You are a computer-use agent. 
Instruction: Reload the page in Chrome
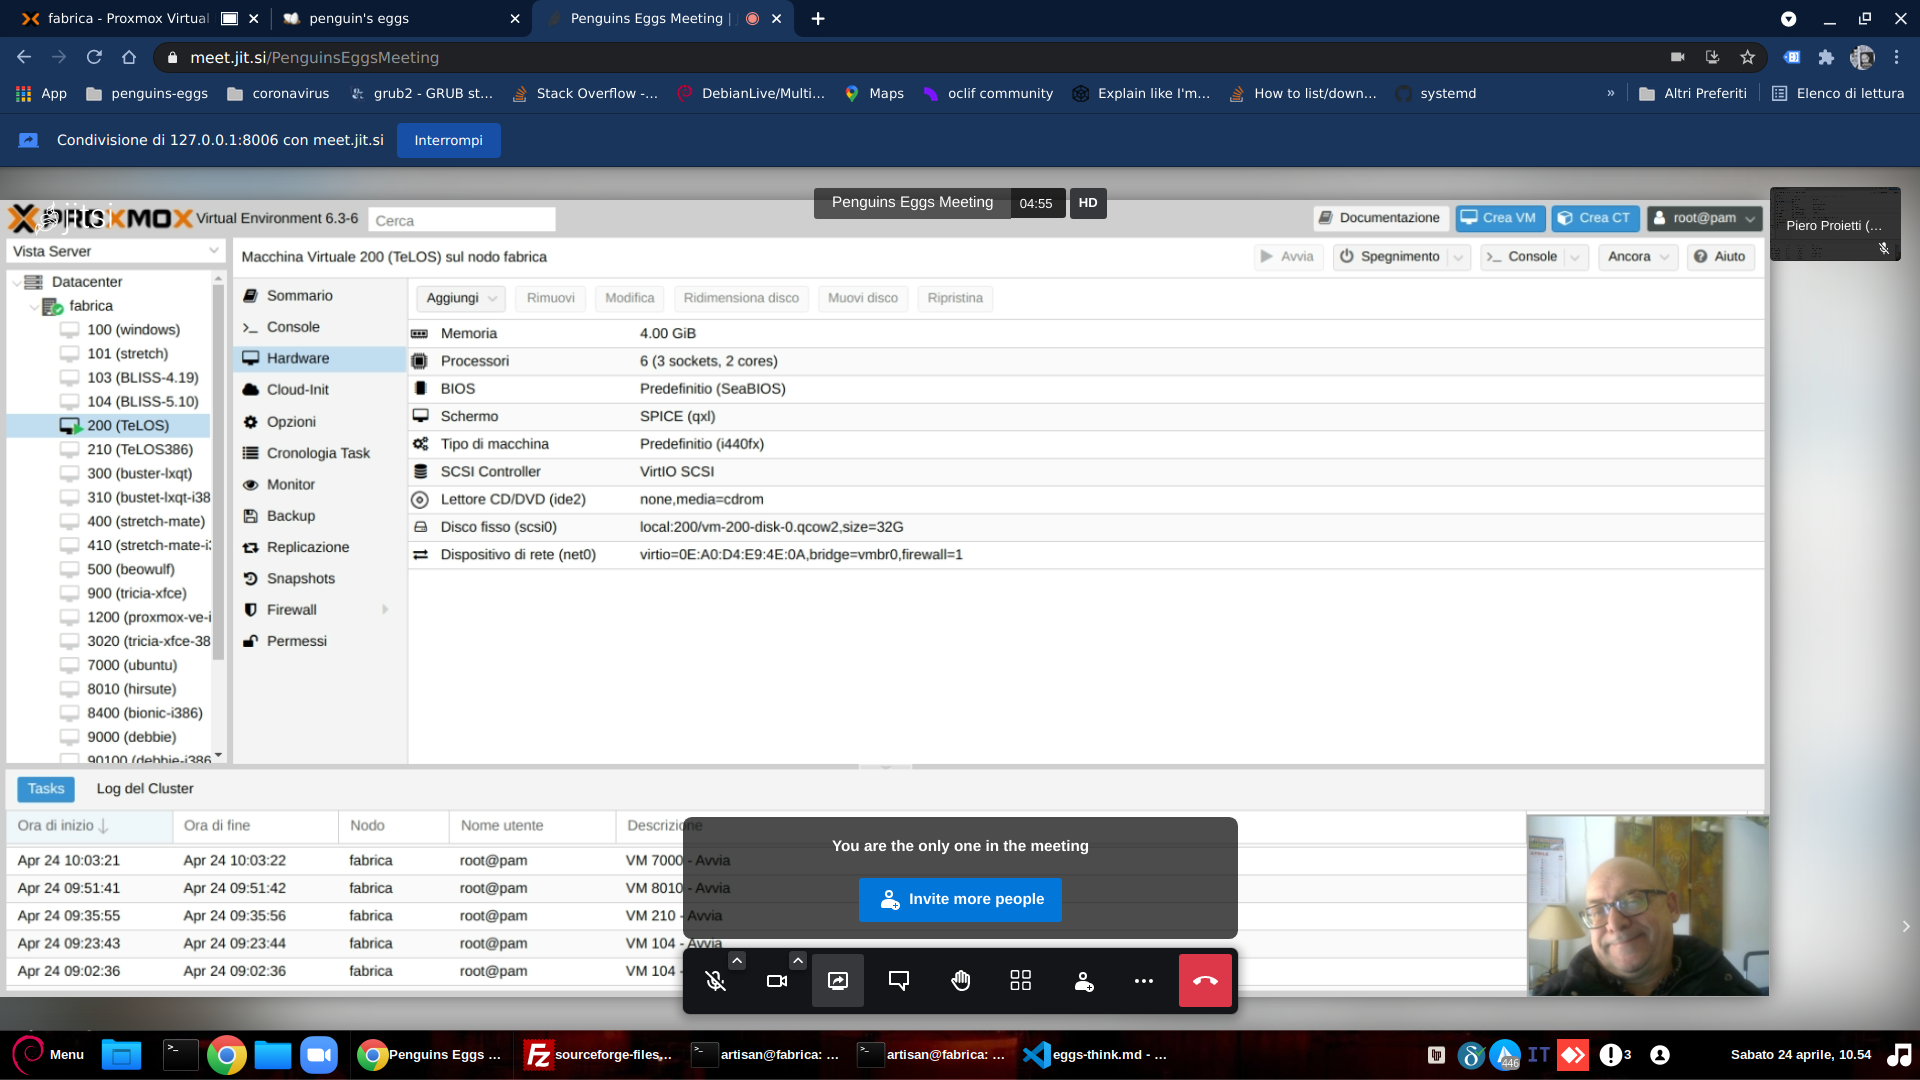[94, 58]
